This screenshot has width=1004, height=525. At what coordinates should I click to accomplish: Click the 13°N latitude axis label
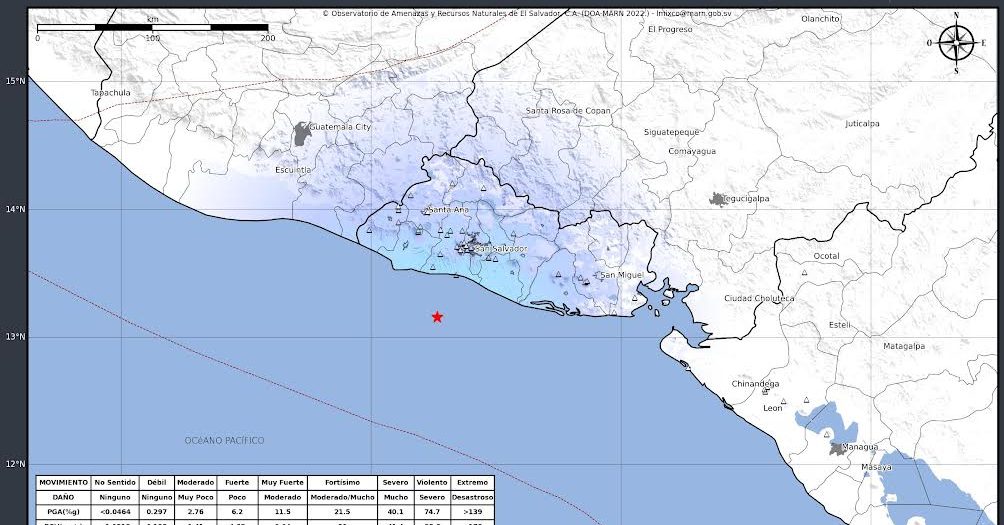(x=14, y=337)
